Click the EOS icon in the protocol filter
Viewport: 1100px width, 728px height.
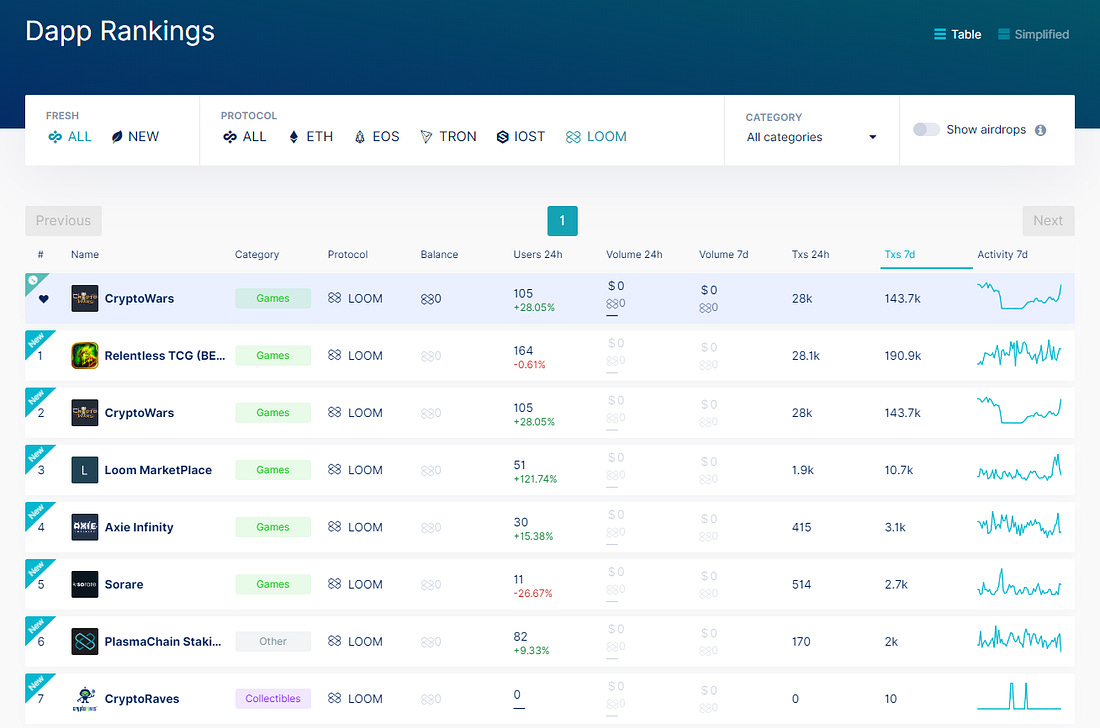pos(360,137)
